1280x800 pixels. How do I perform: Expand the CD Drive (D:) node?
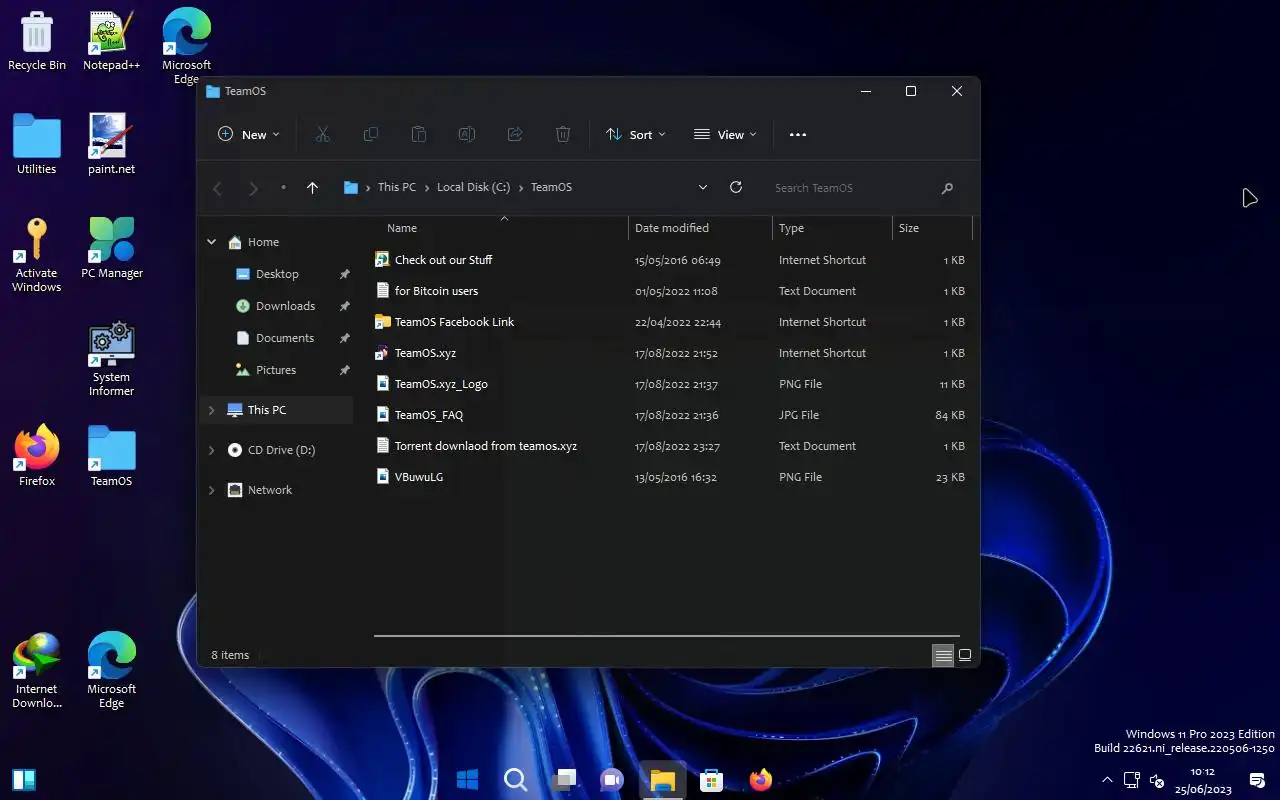pos(211,451)
